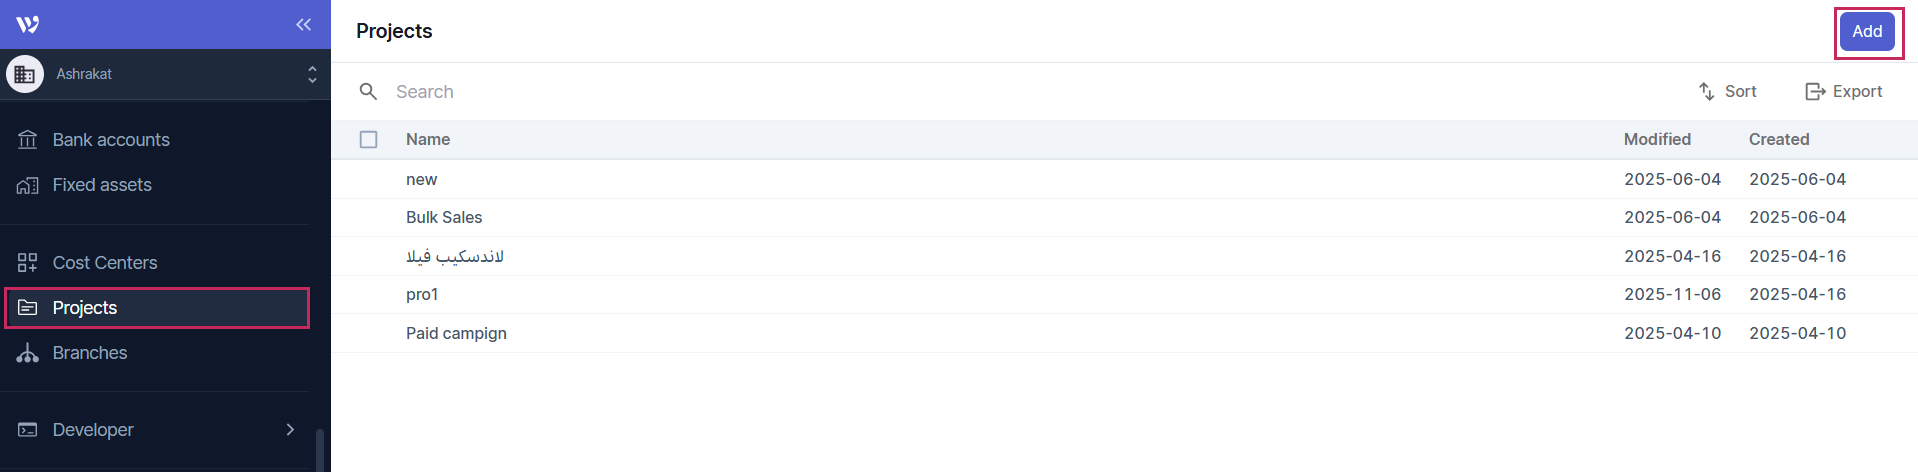Open Projects in the sidebar
This screenshot has height=472, width=1918.
point(85,308)
